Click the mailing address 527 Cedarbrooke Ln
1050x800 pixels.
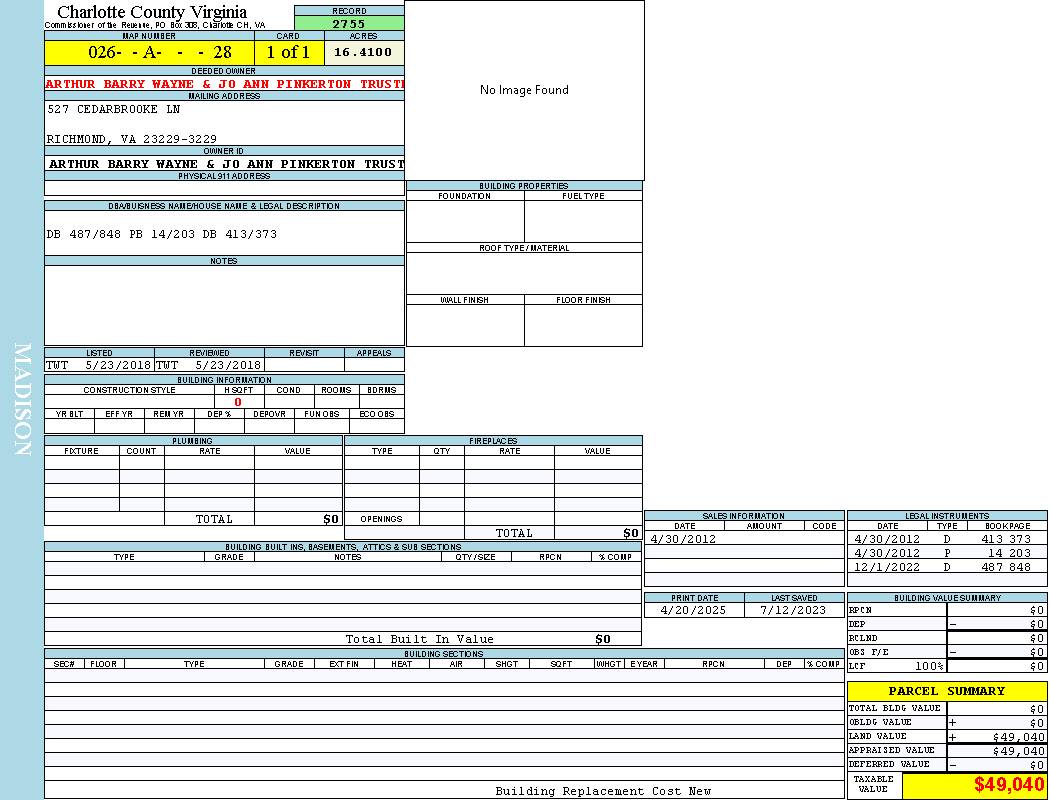(x=114, y=109)
